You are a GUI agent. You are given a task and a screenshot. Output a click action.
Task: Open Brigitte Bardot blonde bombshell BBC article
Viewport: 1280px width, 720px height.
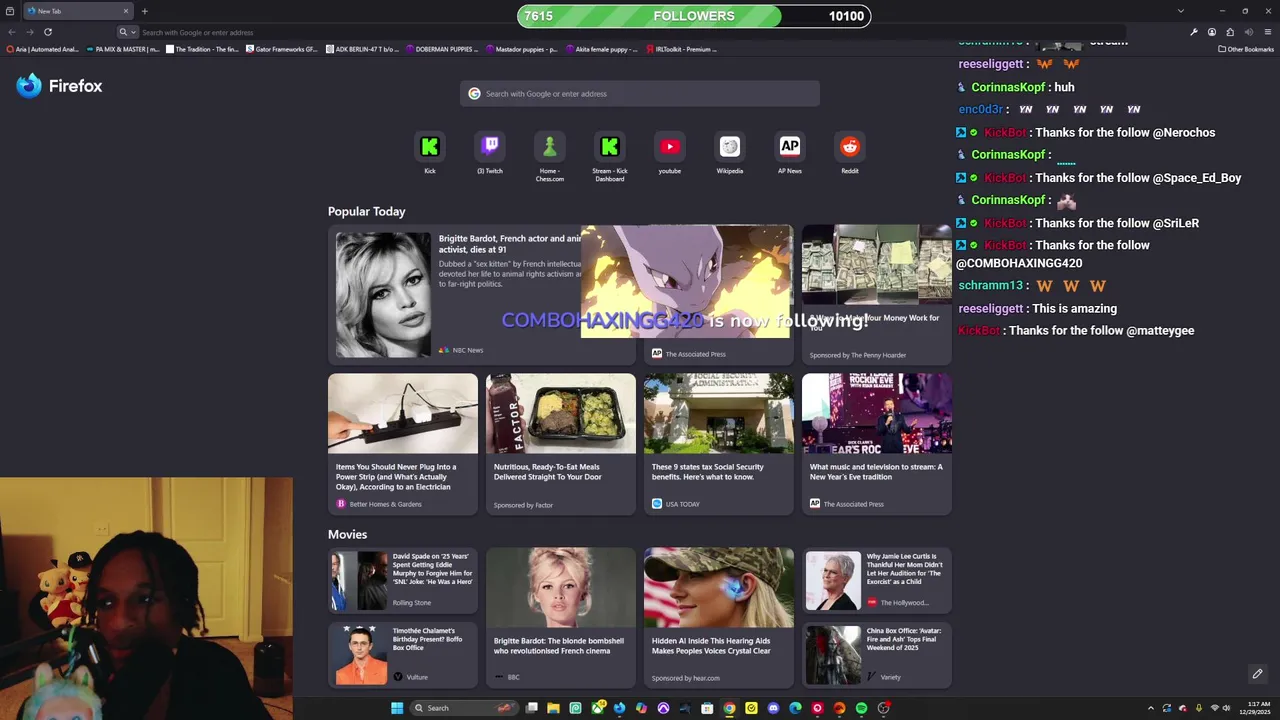click(x=561, y=618)
